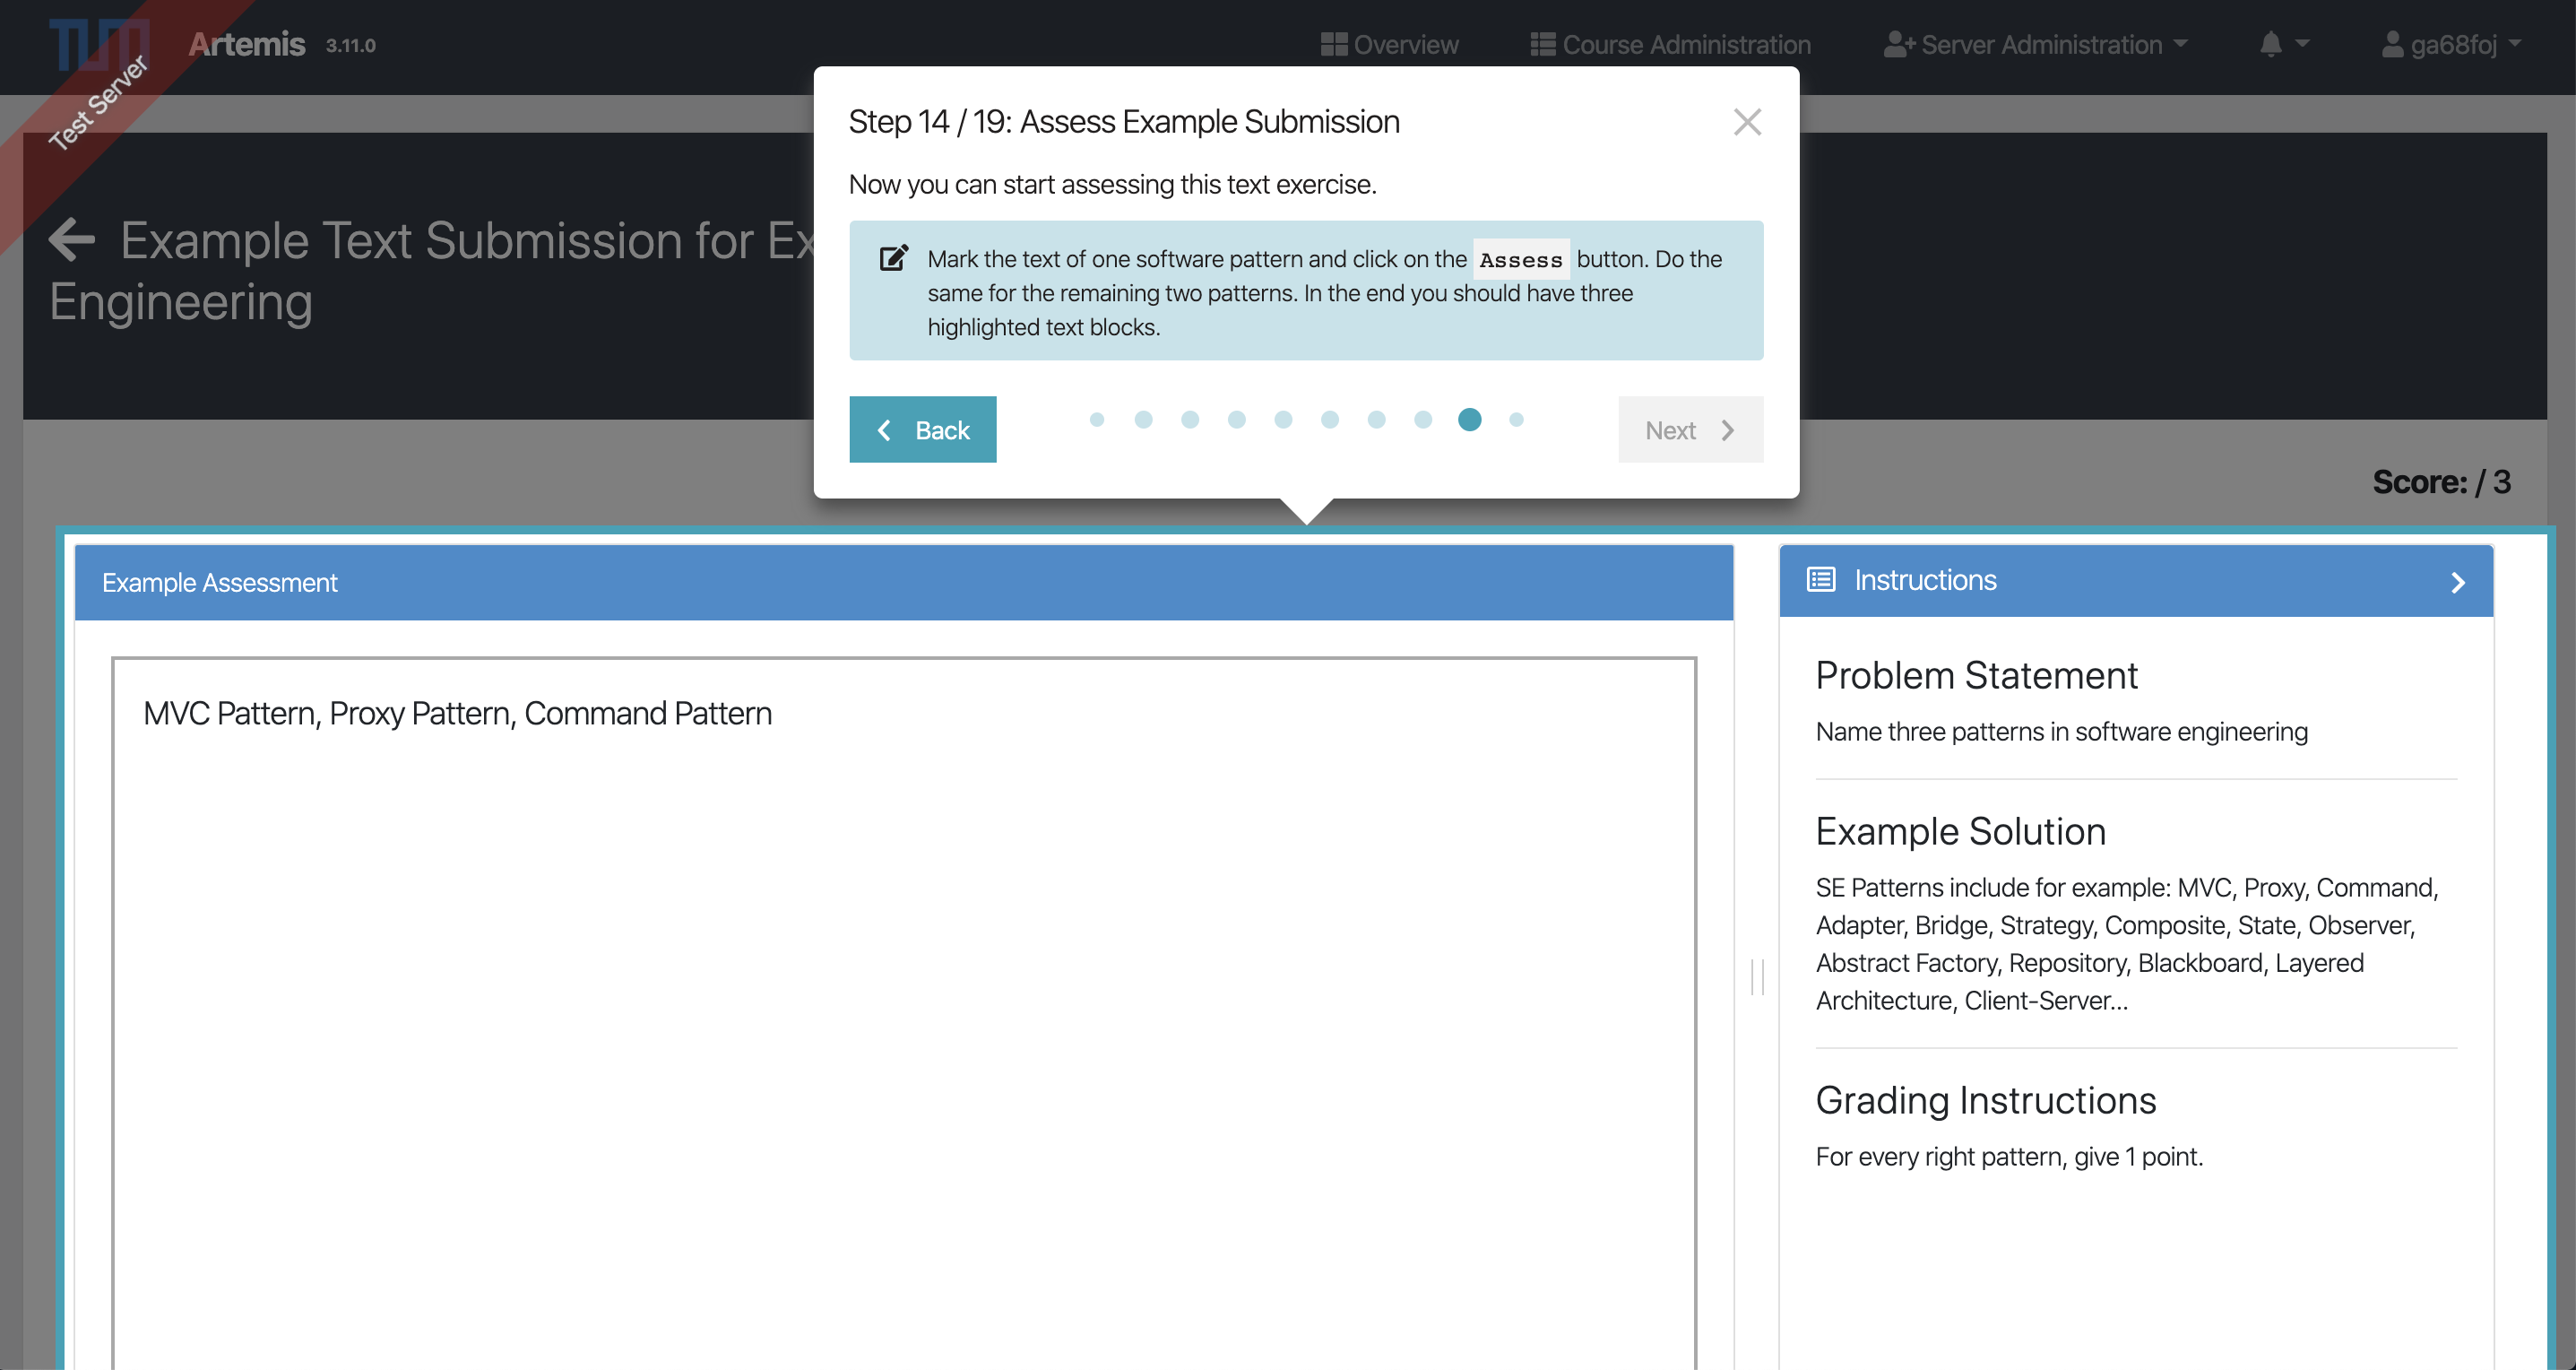The width and height of the screenshot is (2576, 1370).
Task: Click the Next button in dialog
Action: 1691,428
